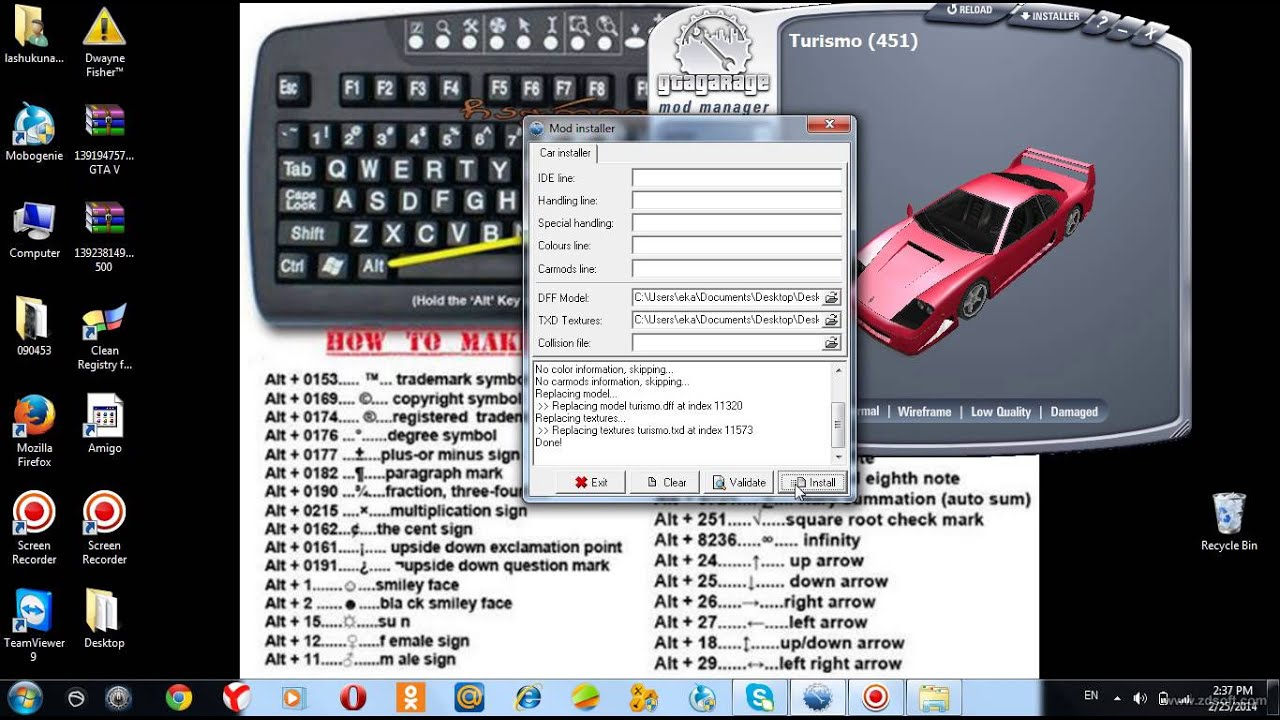Screen dimensions: 1280x720
Task: Open the screen recorder taskbar icon
Action: coord(876,697)
